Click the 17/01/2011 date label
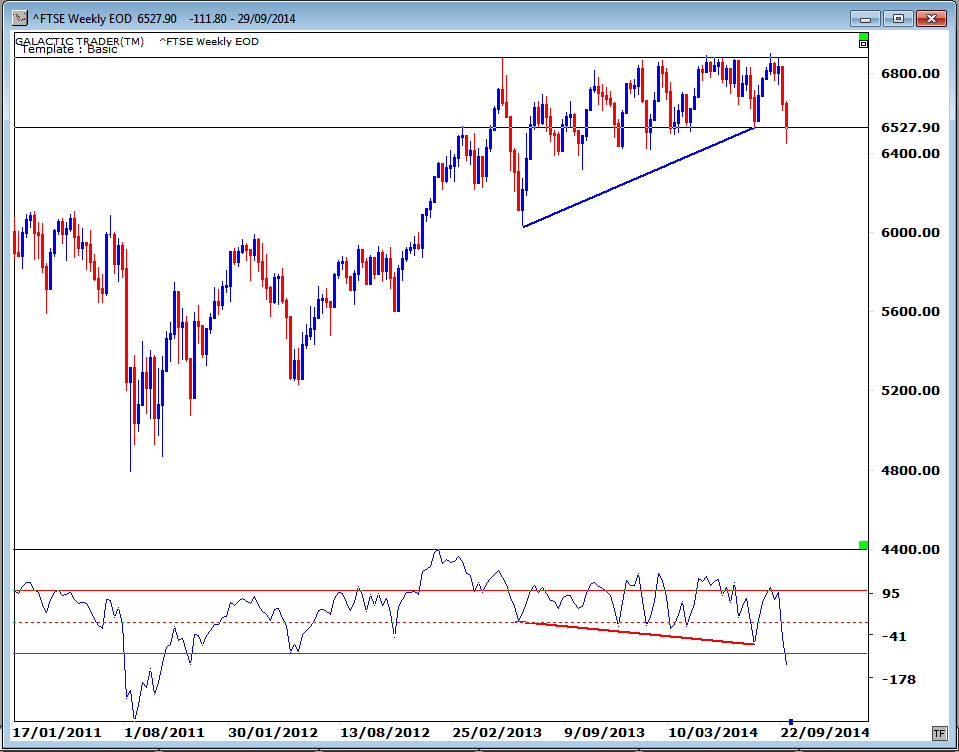This screenshot has height=752, width=959. 57,732
